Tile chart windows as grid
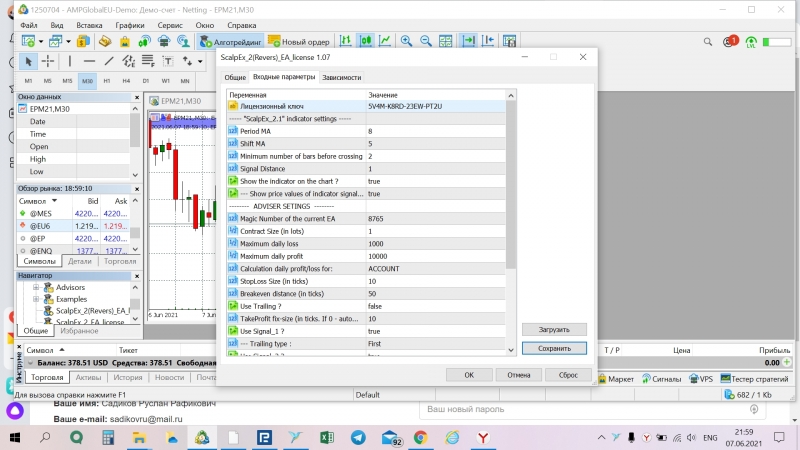 click(x=445, y=41)
